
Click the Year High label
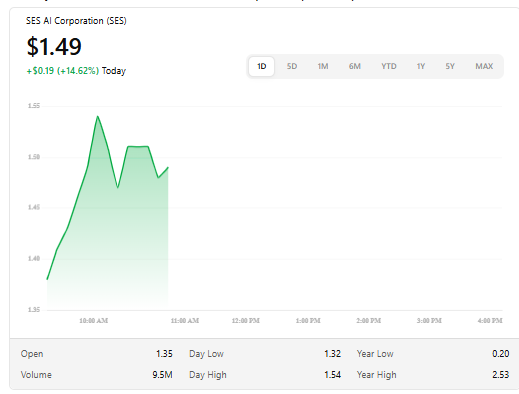coord(376,375)
